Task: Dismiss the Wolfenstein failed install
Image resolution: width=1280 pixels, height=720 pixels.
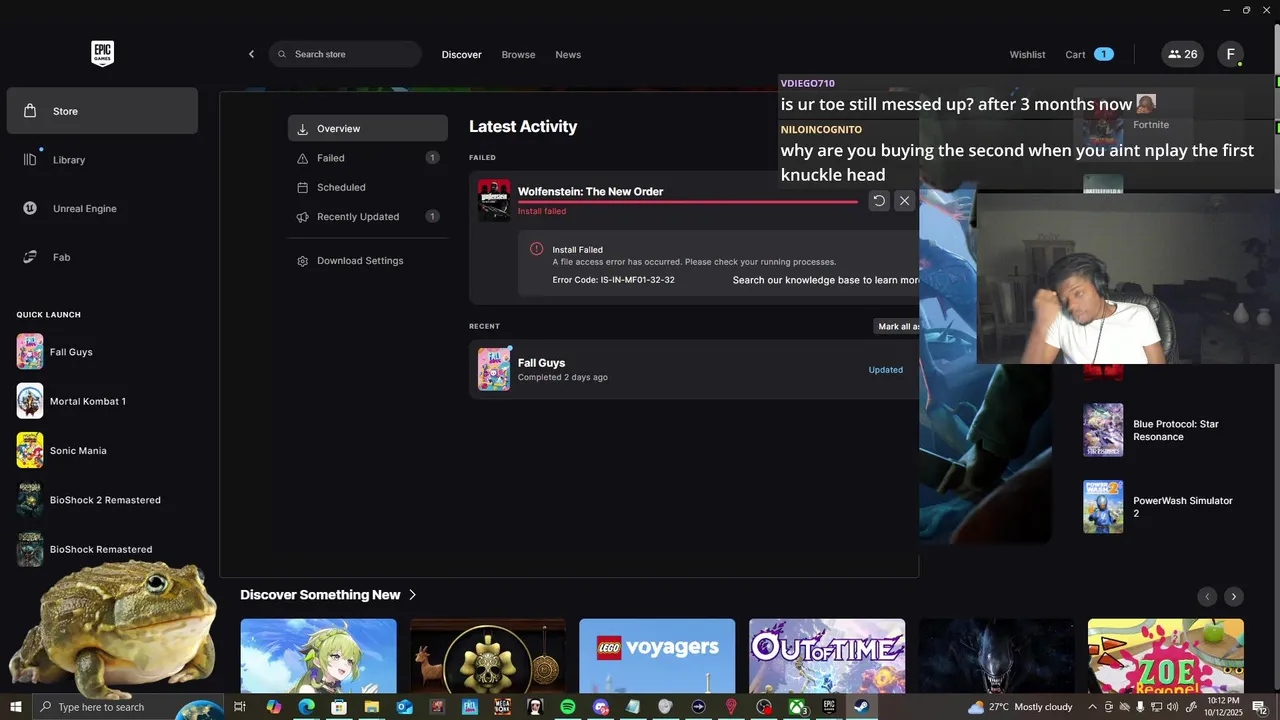Action: tap(904, 200)
